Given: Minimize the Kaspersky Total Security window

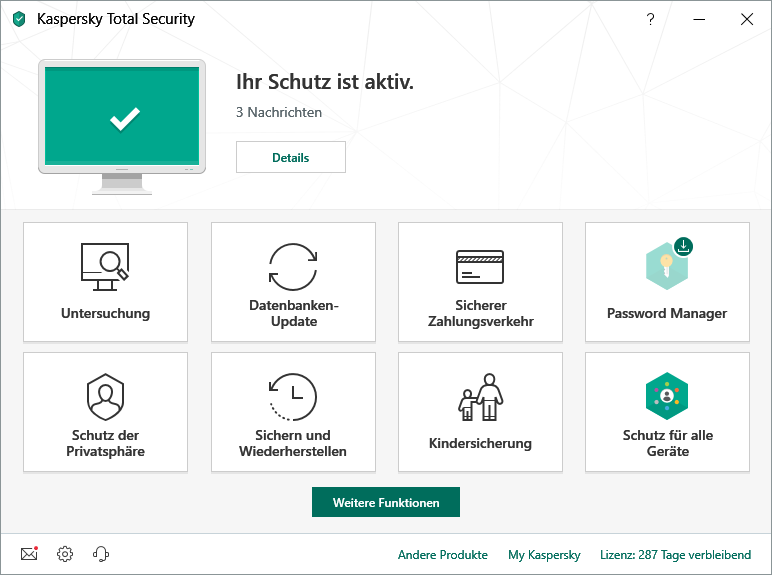Looking at the screenshot, I should pyautogui.click(x=699, y=19).
